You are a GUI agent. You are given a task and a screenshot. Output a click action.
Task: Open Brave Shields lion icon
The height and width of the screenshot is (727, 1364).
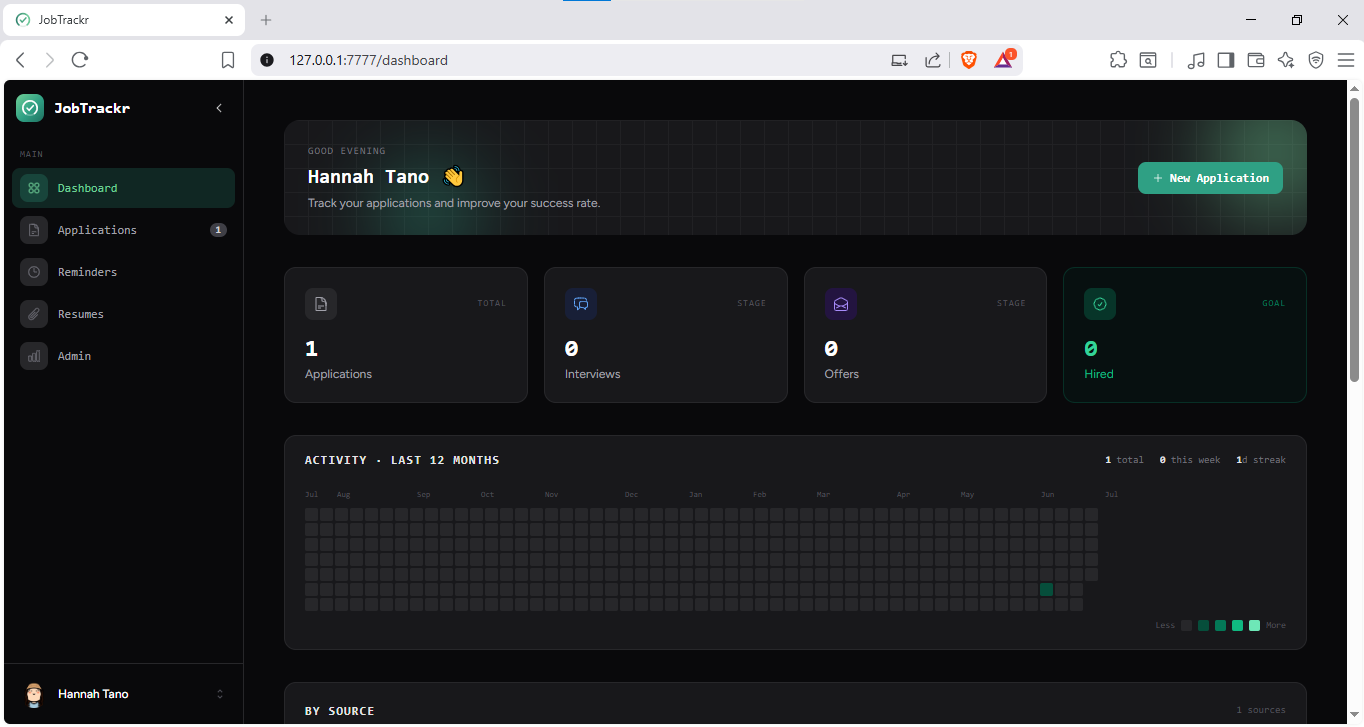pyautogui.click(x=969, y=60)
